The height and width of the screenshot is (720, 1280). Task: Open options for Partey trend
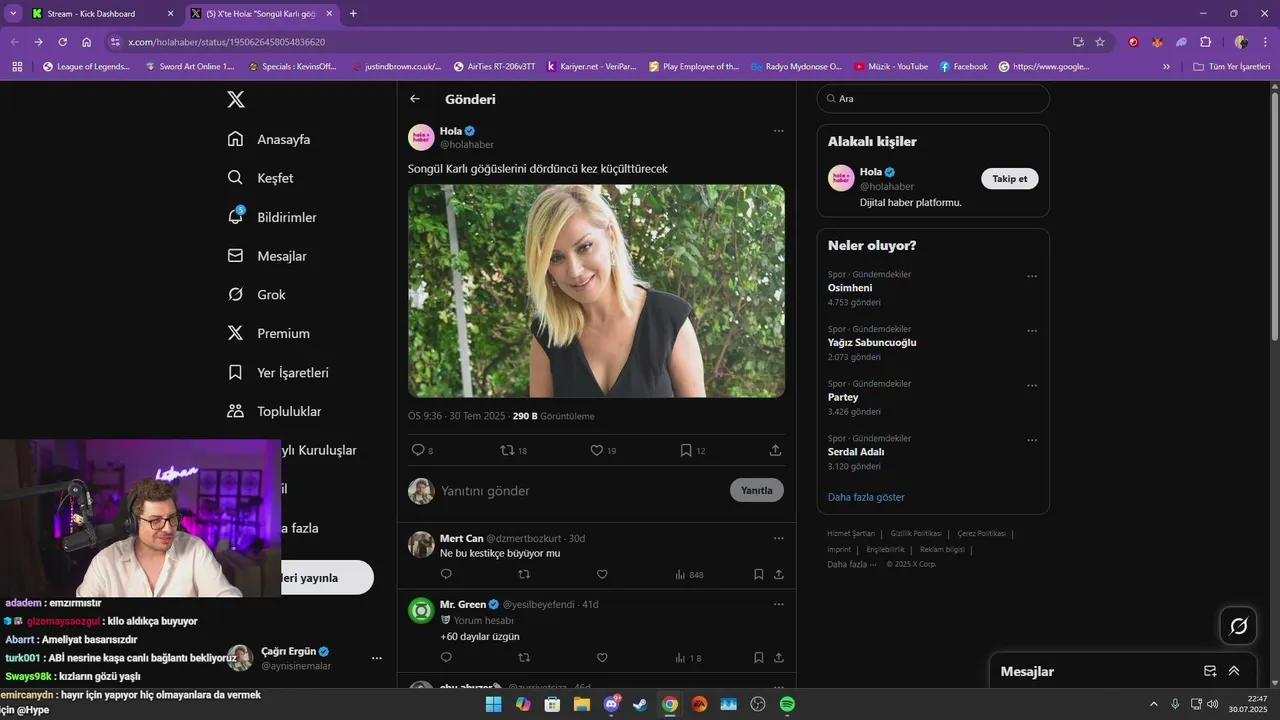pos(1032,385)
